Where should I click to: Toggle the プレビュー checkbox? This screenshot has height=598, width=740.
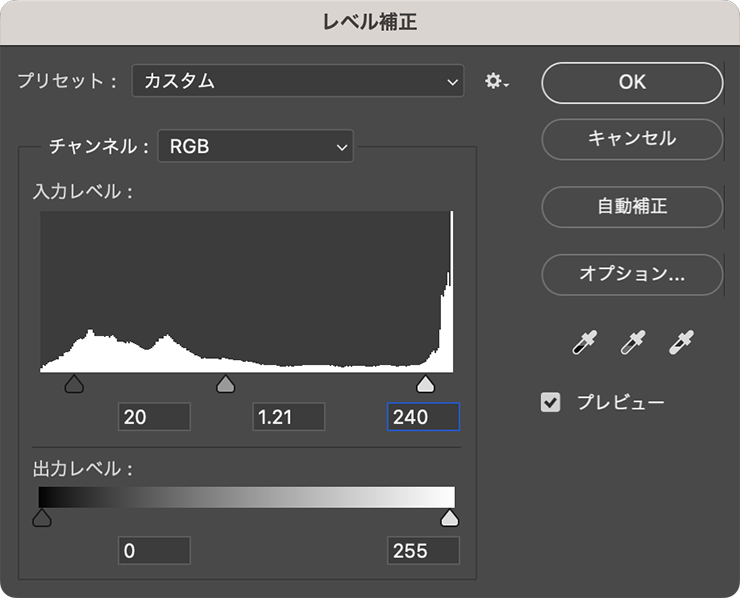[x=550, y=403]
